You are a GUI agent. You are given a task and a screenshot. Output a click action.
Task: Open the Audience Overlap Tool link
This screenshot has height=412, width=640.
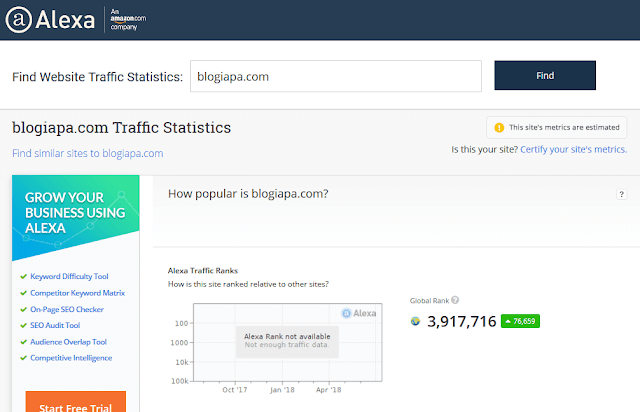coord(69,342)
